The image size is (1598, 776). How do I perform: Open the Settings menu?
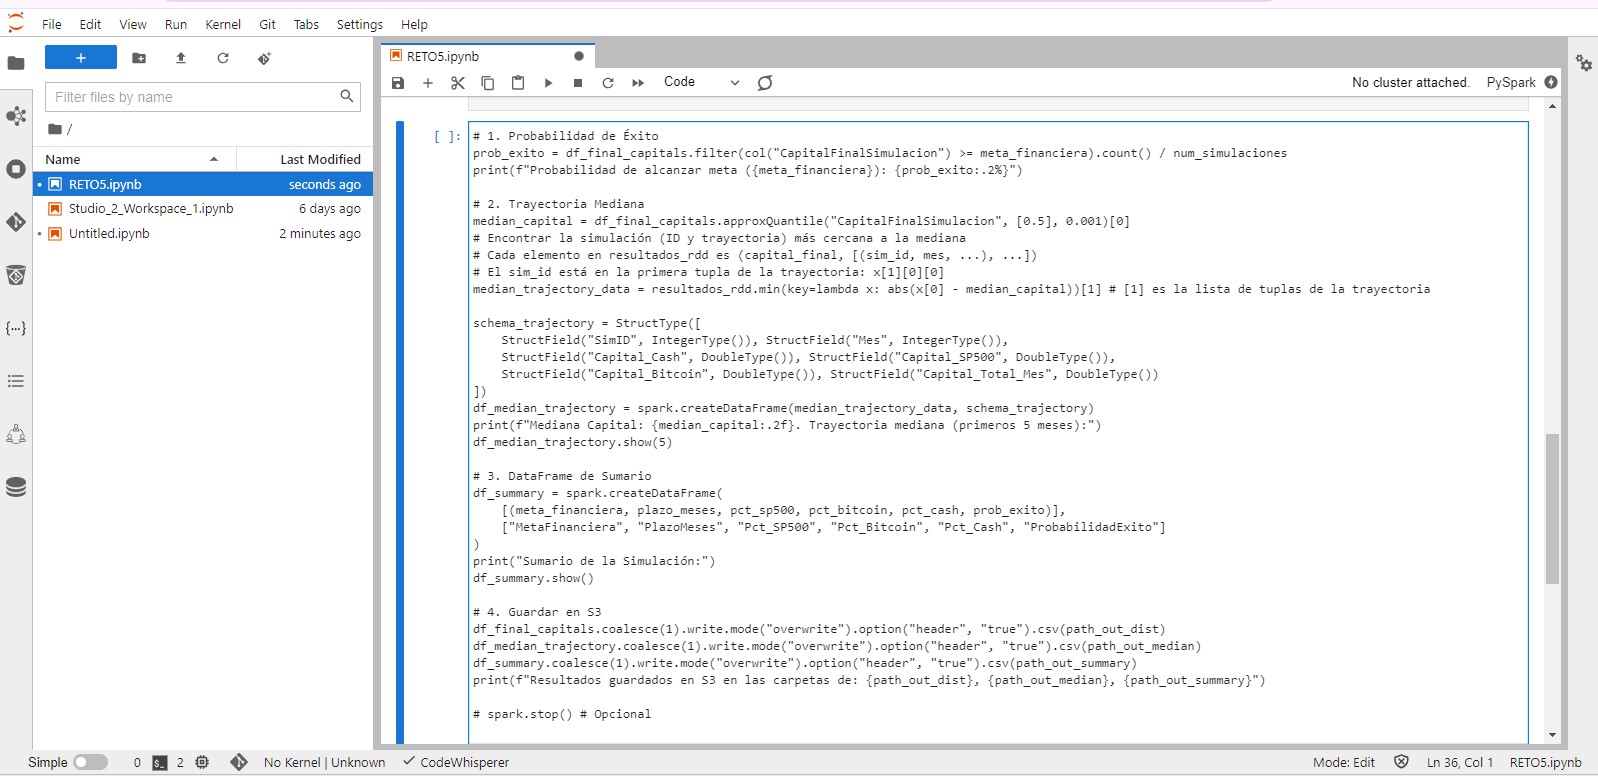pyautogui.click(x=360, y=24)
